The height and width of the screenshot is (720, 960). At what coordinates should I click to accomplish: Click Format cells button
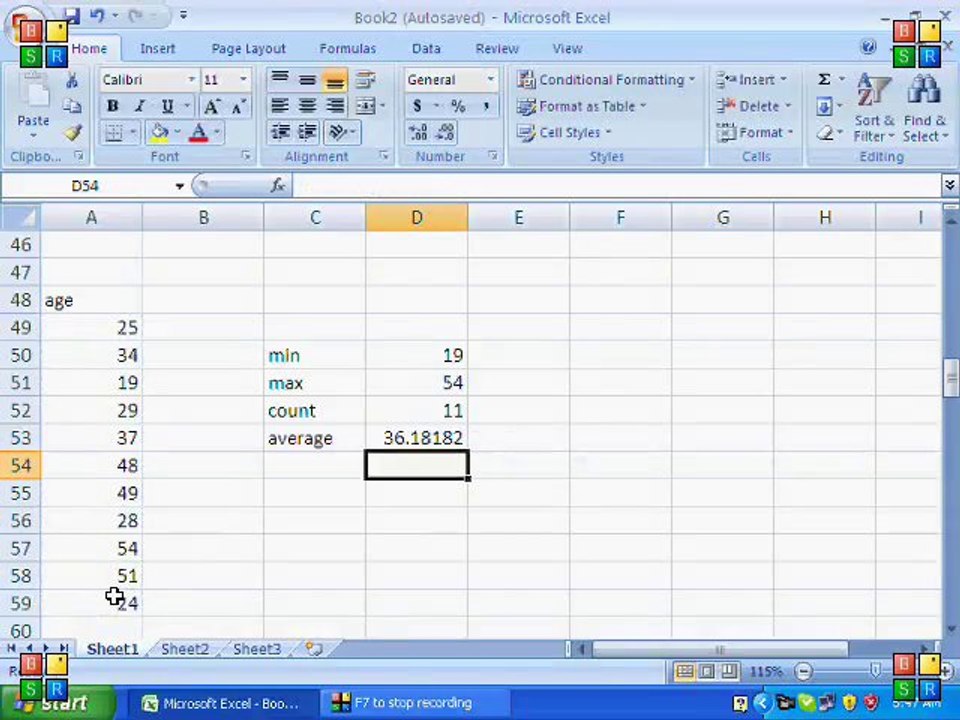coord(756,133)
